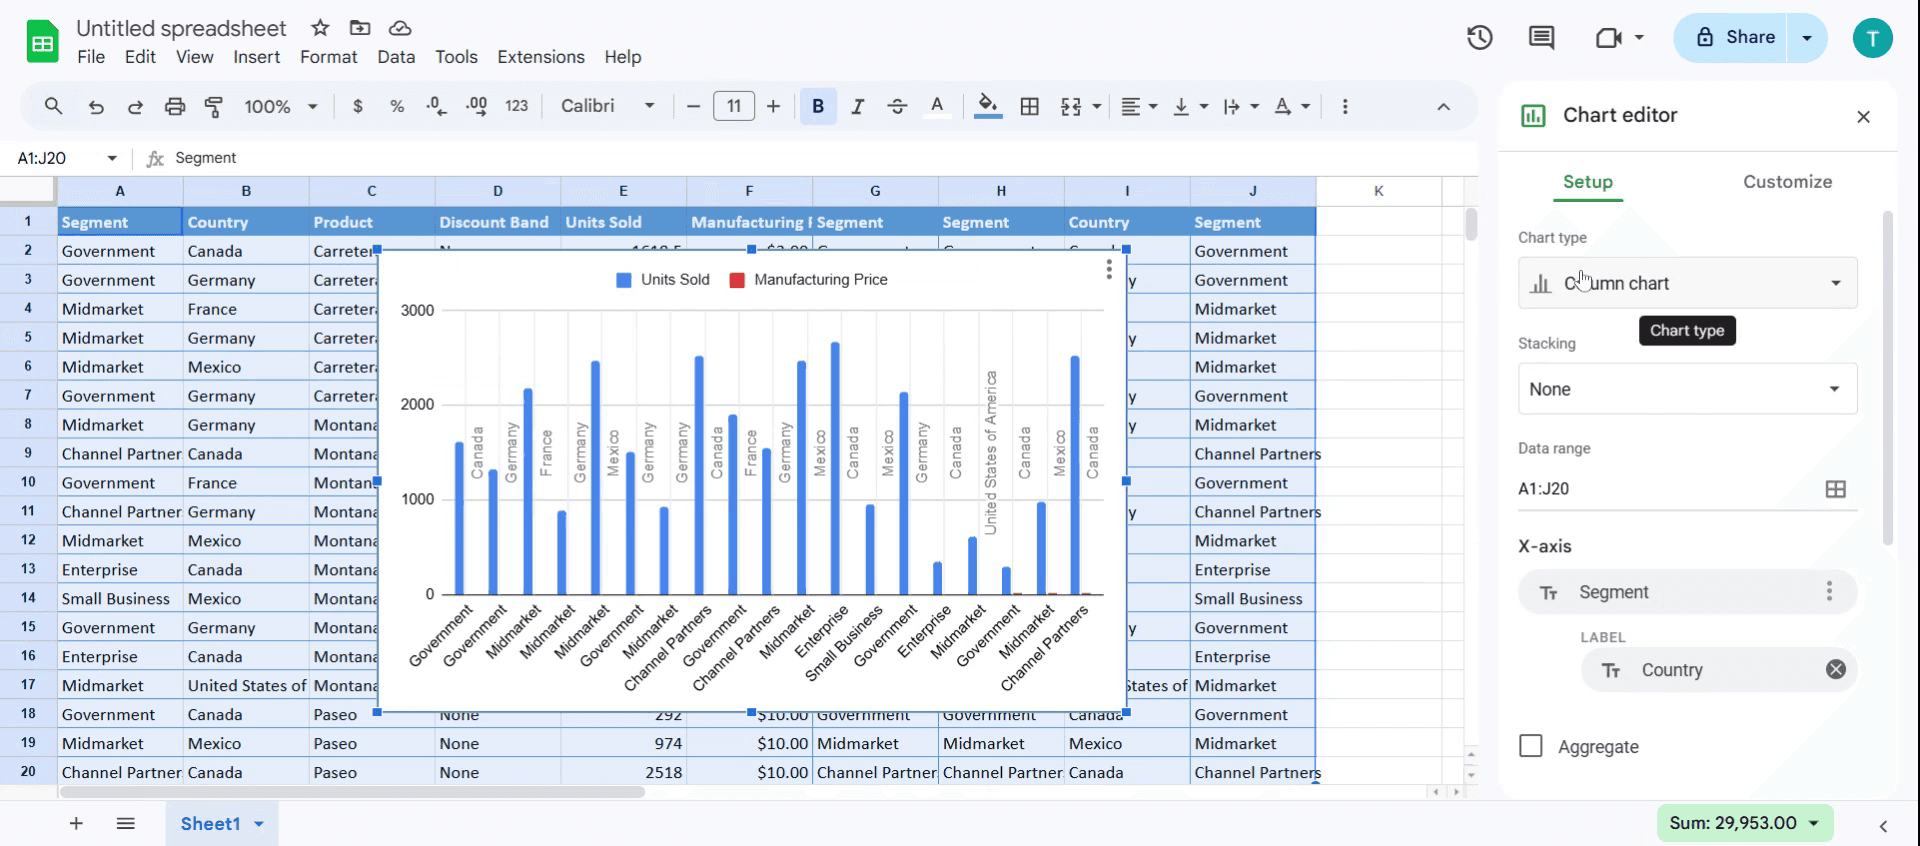Click the paint format roller icon

pyautogui.click(x=213, y=107)
